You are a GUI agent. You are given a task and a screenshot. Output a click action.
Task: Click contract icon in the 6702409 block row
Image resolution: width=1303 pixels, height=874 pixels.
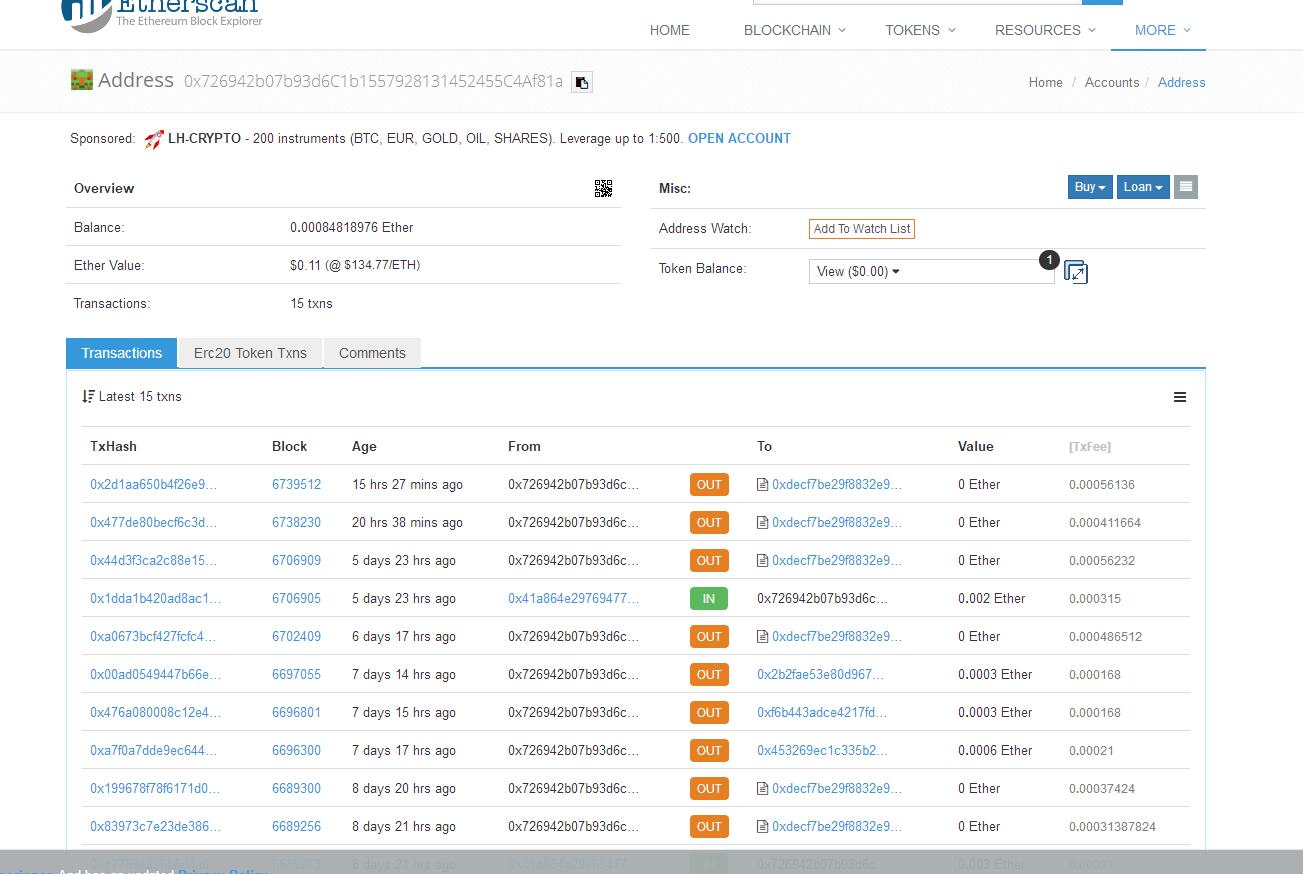pos(763,637)
